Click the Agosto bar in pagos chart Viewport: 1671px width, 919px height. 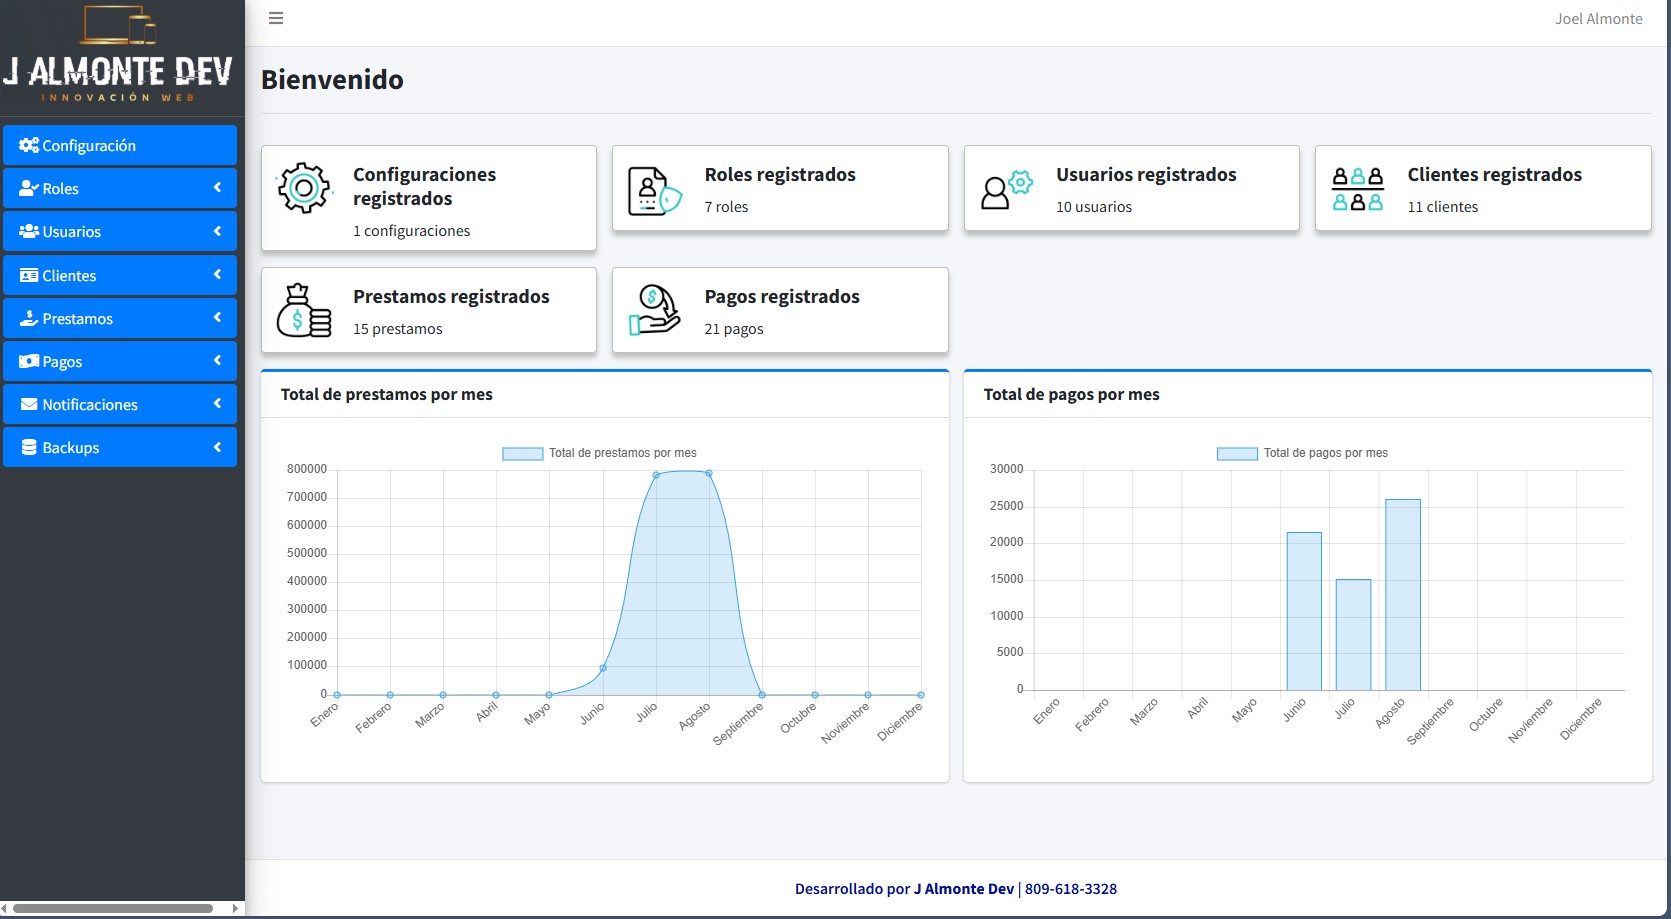(x=1402, y=594)
